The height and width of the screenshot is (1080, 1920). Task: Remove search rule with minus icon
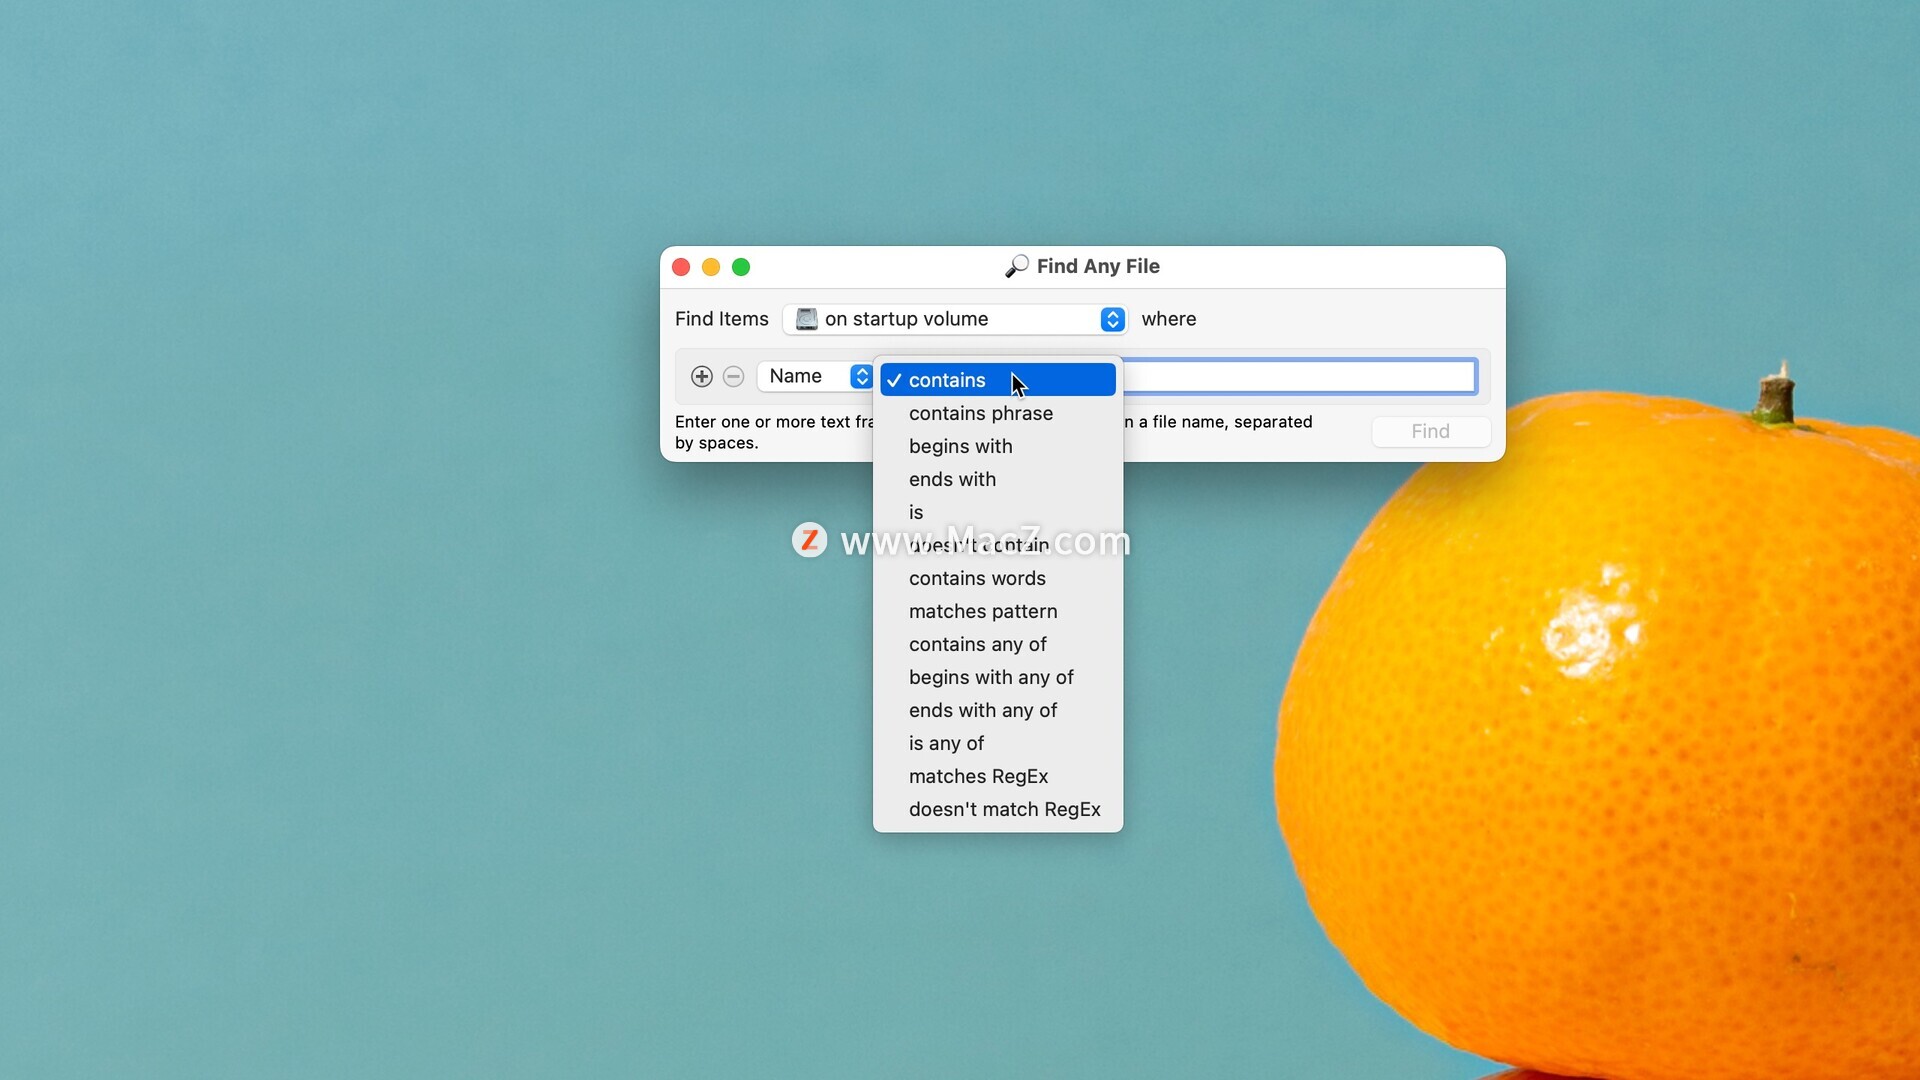733,377
